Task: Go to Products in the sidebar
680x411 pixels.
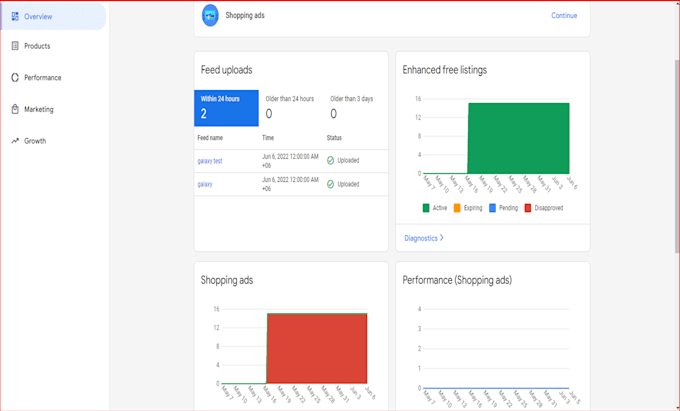Action: (37, 46)
